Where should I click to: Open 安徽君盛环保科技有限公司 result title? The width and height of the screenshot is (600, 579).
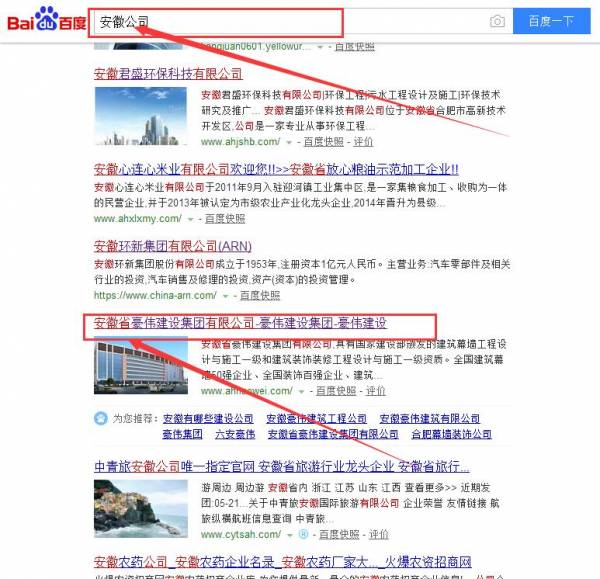(x=168, y=73)
